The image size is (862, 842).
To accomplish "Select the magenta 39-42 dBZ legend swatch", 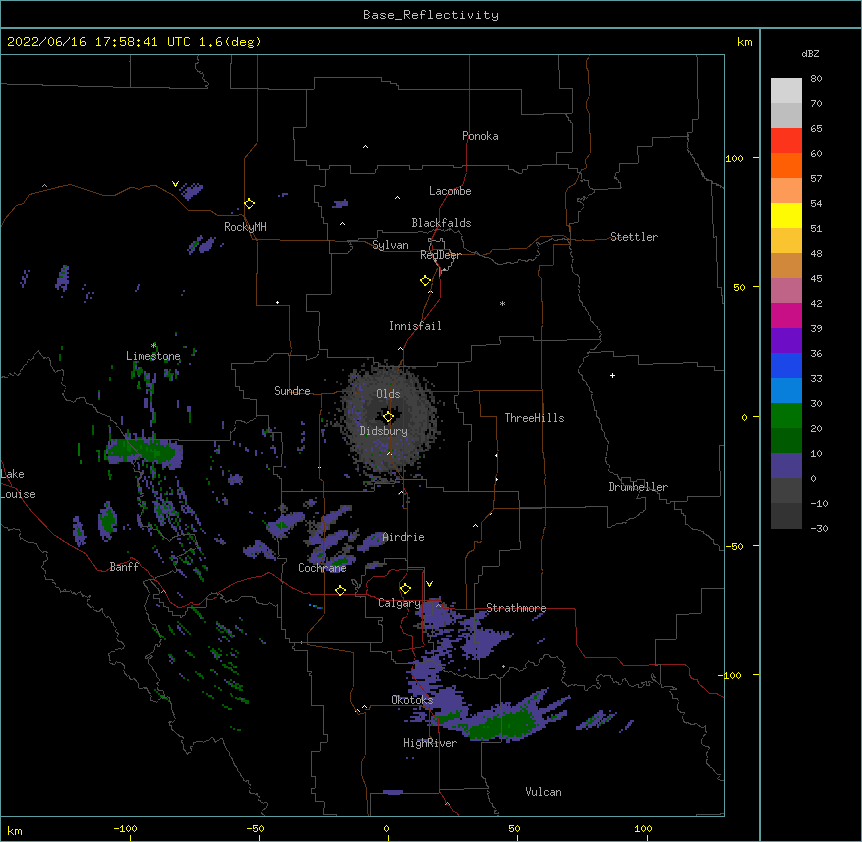I will tap(786, 315).
